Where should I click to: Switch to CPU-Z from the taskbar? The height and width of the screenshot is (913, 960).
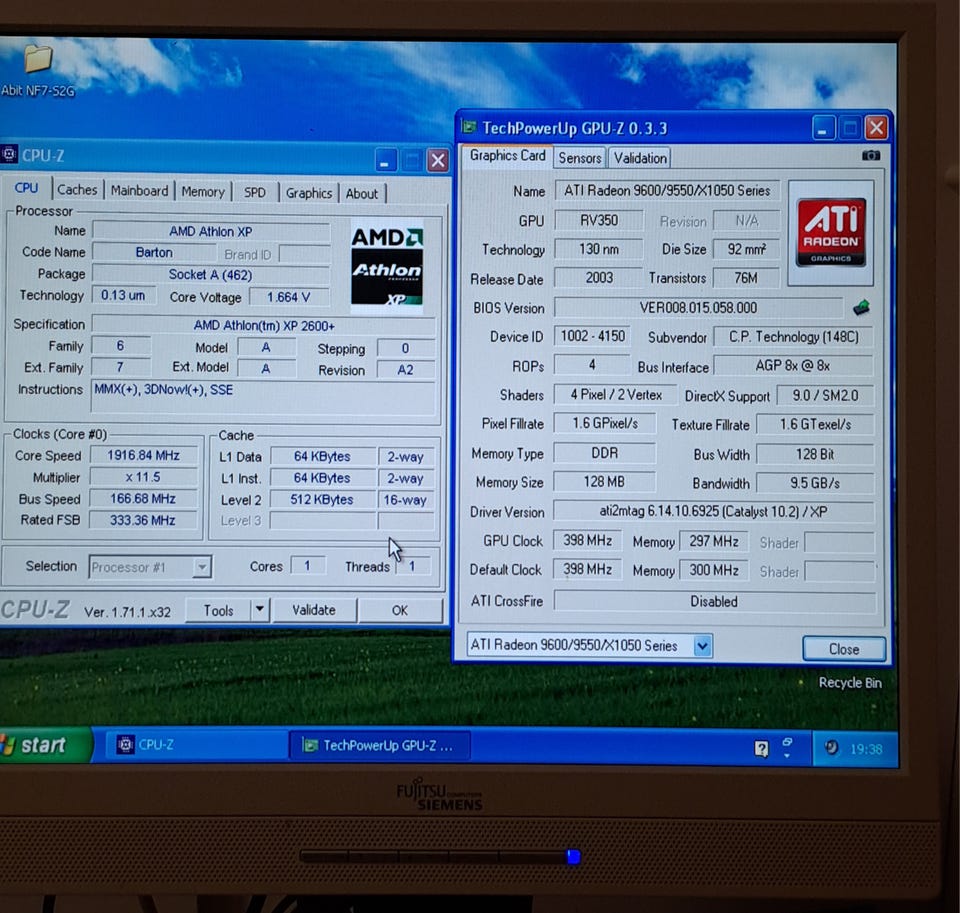(x=196, y=745)
